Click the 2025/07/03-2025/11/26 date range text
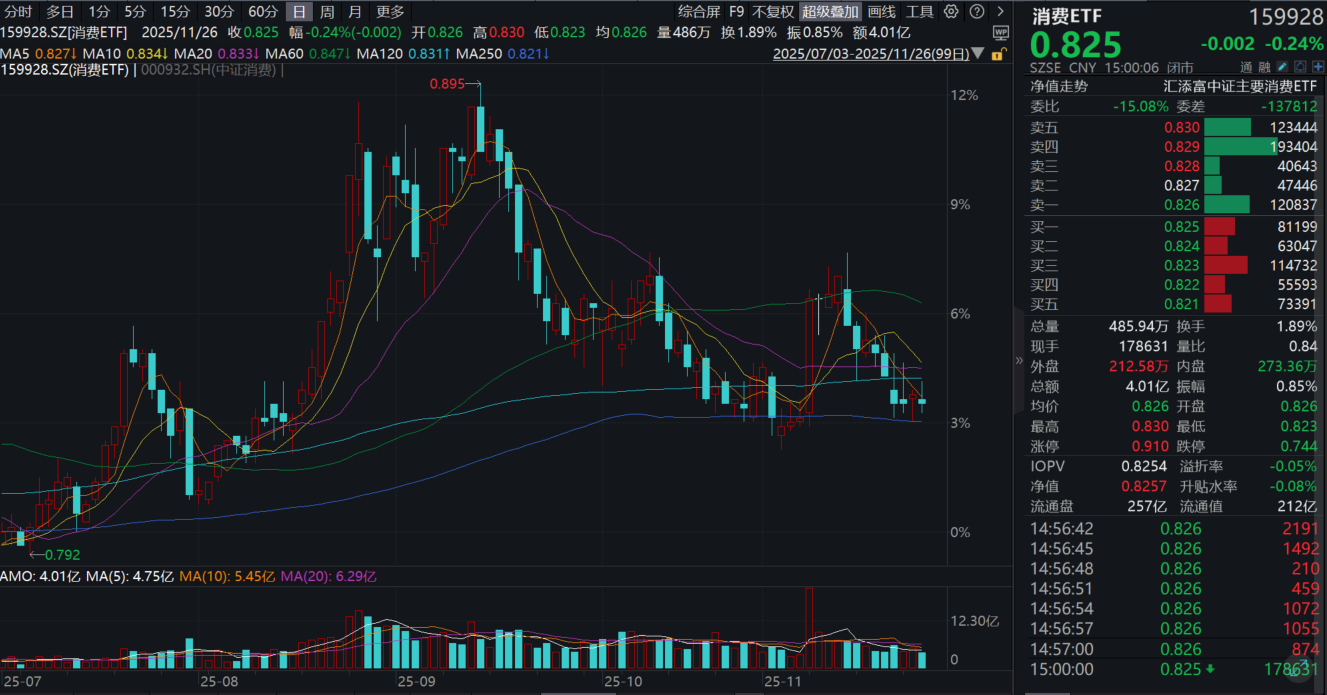Image resolution: width=1327 pixels, height=695 pixels. pos(871,54)
